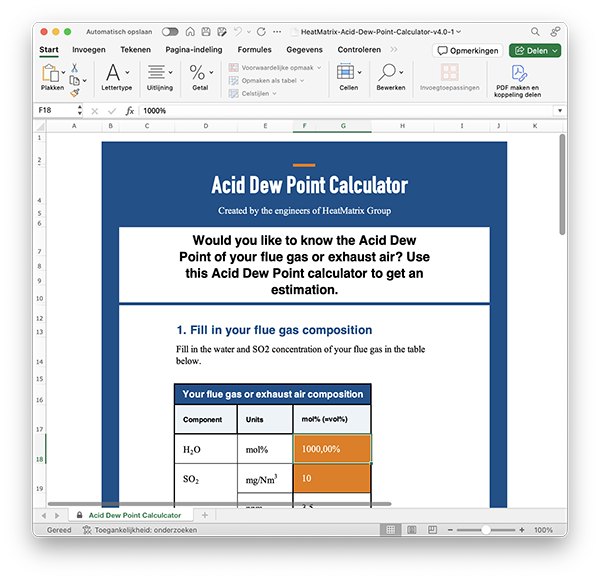The image size is (600, 580).
Task: Open Voorwaardelijke opmaak menu
Action: coord(275,68)
